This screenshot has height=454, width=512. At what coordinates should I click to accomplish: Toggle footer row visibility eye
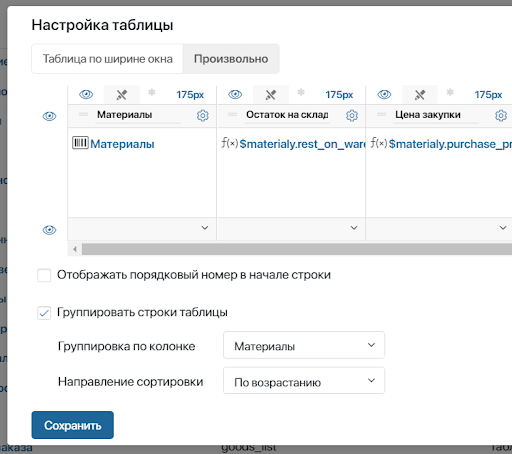coord(49,230)
